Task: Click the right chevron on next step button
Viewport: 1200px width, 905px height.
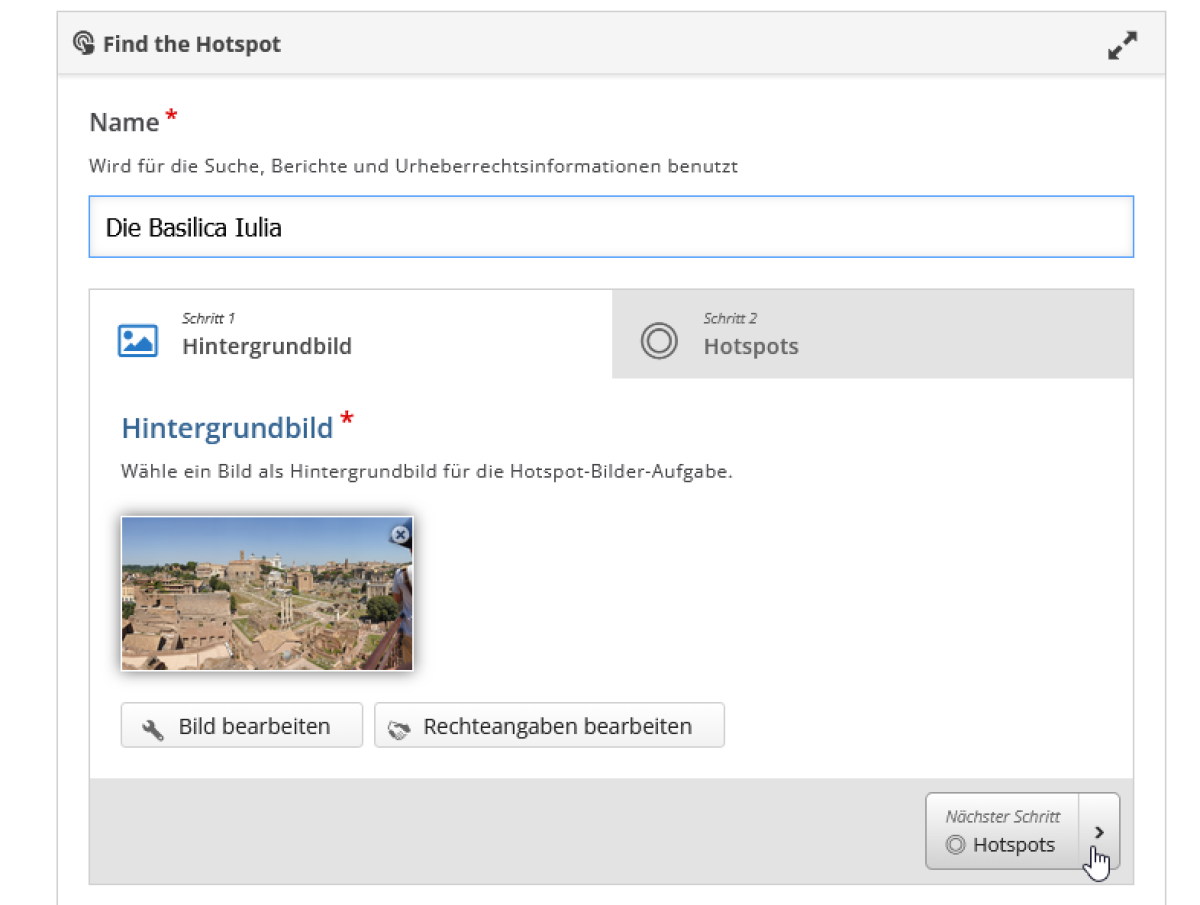Action: click(1100, 831)
